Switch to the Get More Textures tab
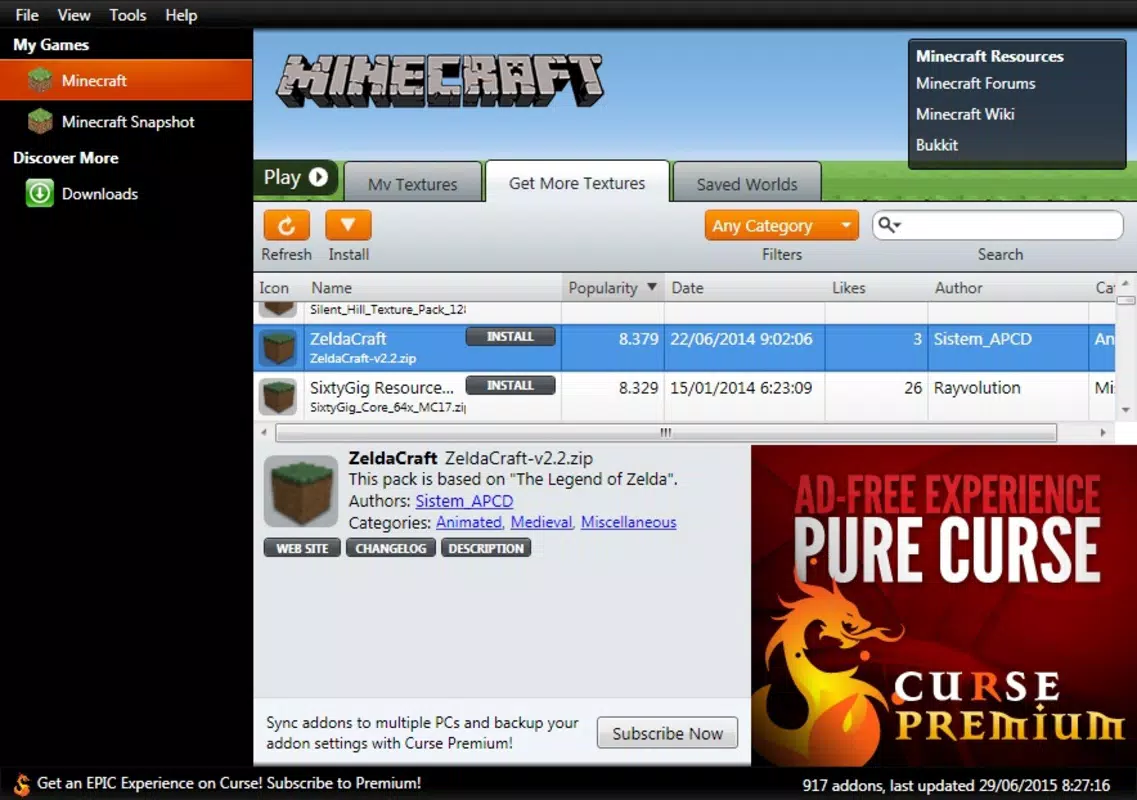The image size is (1137, 800). [x=577, y=182]
